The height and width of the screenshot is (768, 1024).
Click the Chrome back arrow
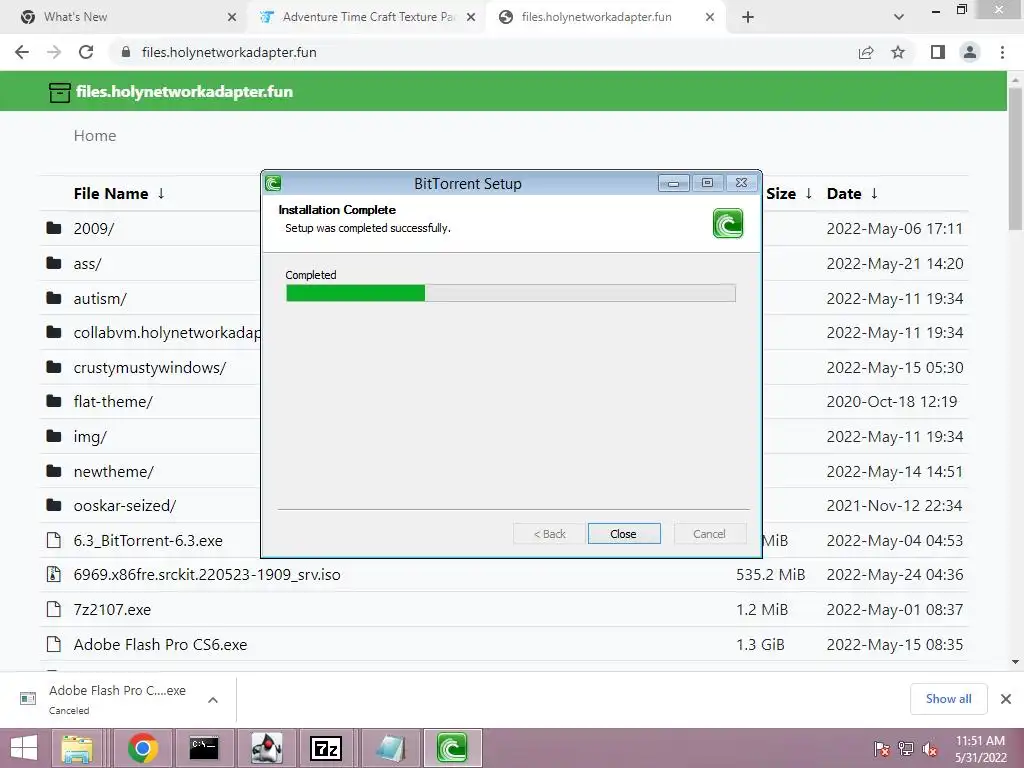22,52
